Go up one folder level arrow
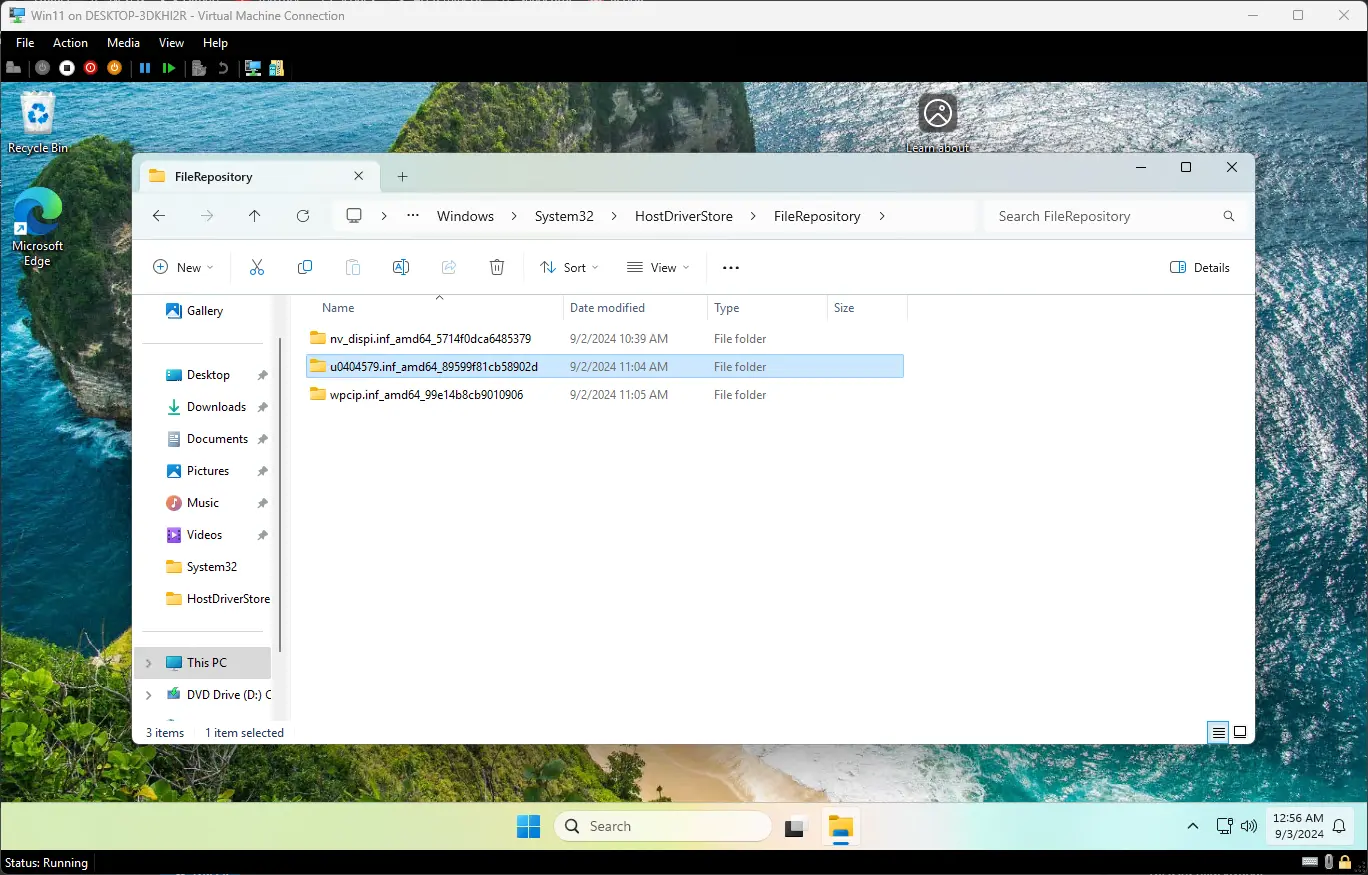1368x875 pixels. [255, 216]
